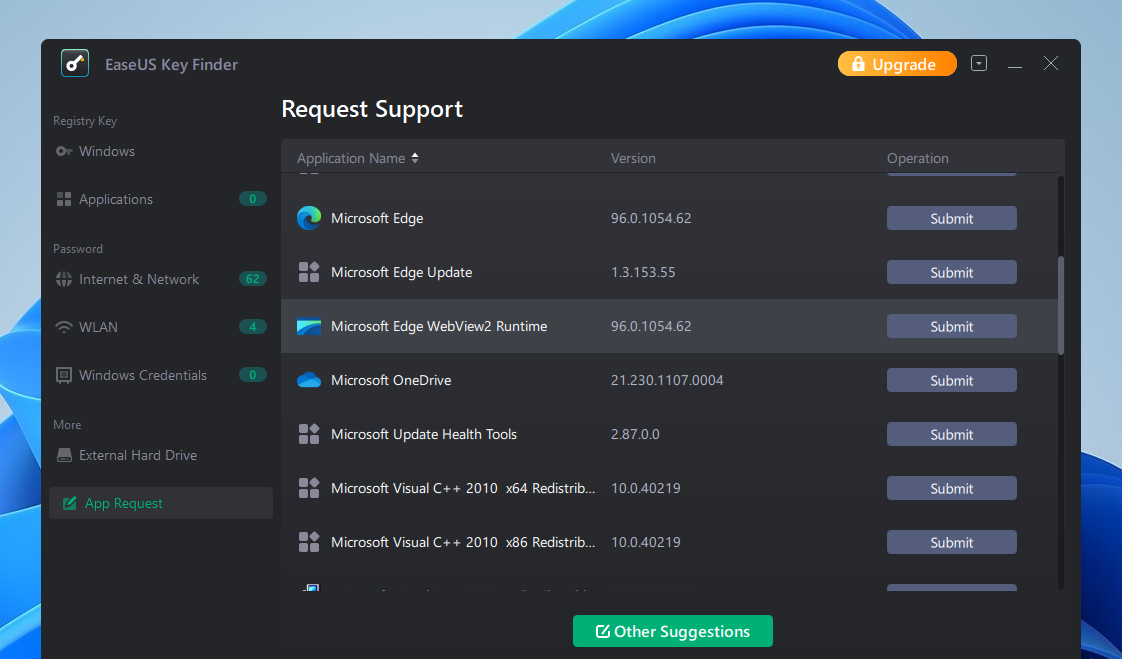Go to Windows Credentials section
The height and width of the screenshot is (659, 1122).
click(x=143, y=375)
